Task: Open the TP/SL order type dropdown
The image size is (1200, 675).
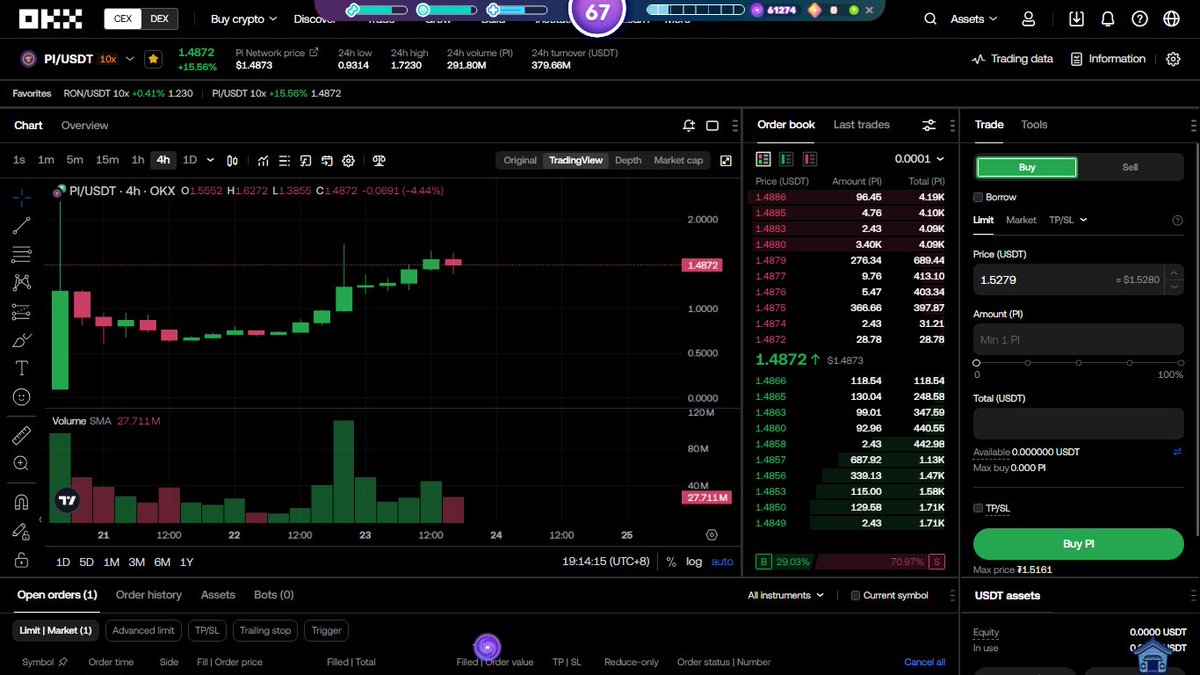Action: click(x=1068, y=220)
